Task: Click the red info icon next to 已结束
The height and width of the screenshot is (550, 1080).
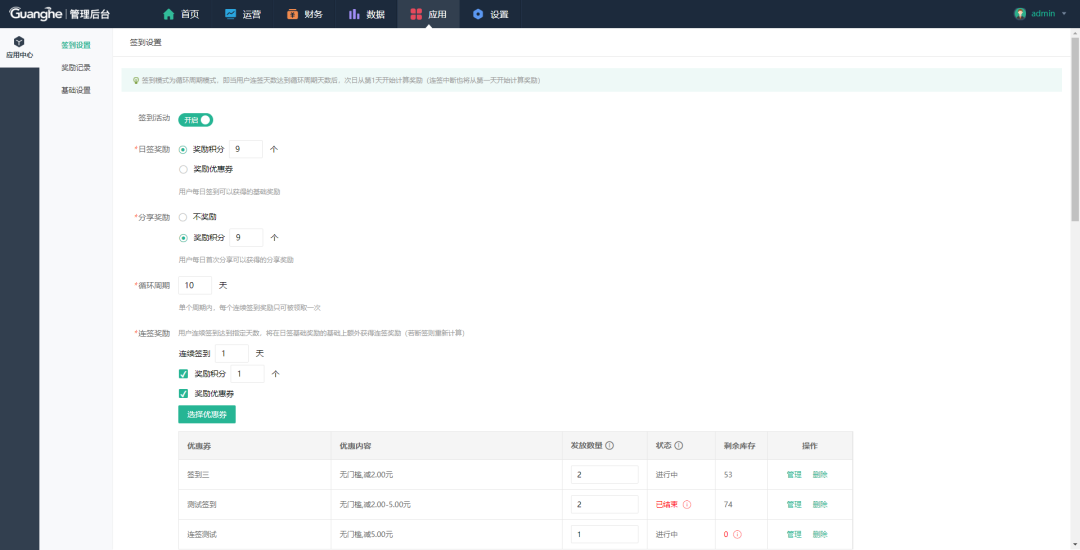Action: [687, 505]
